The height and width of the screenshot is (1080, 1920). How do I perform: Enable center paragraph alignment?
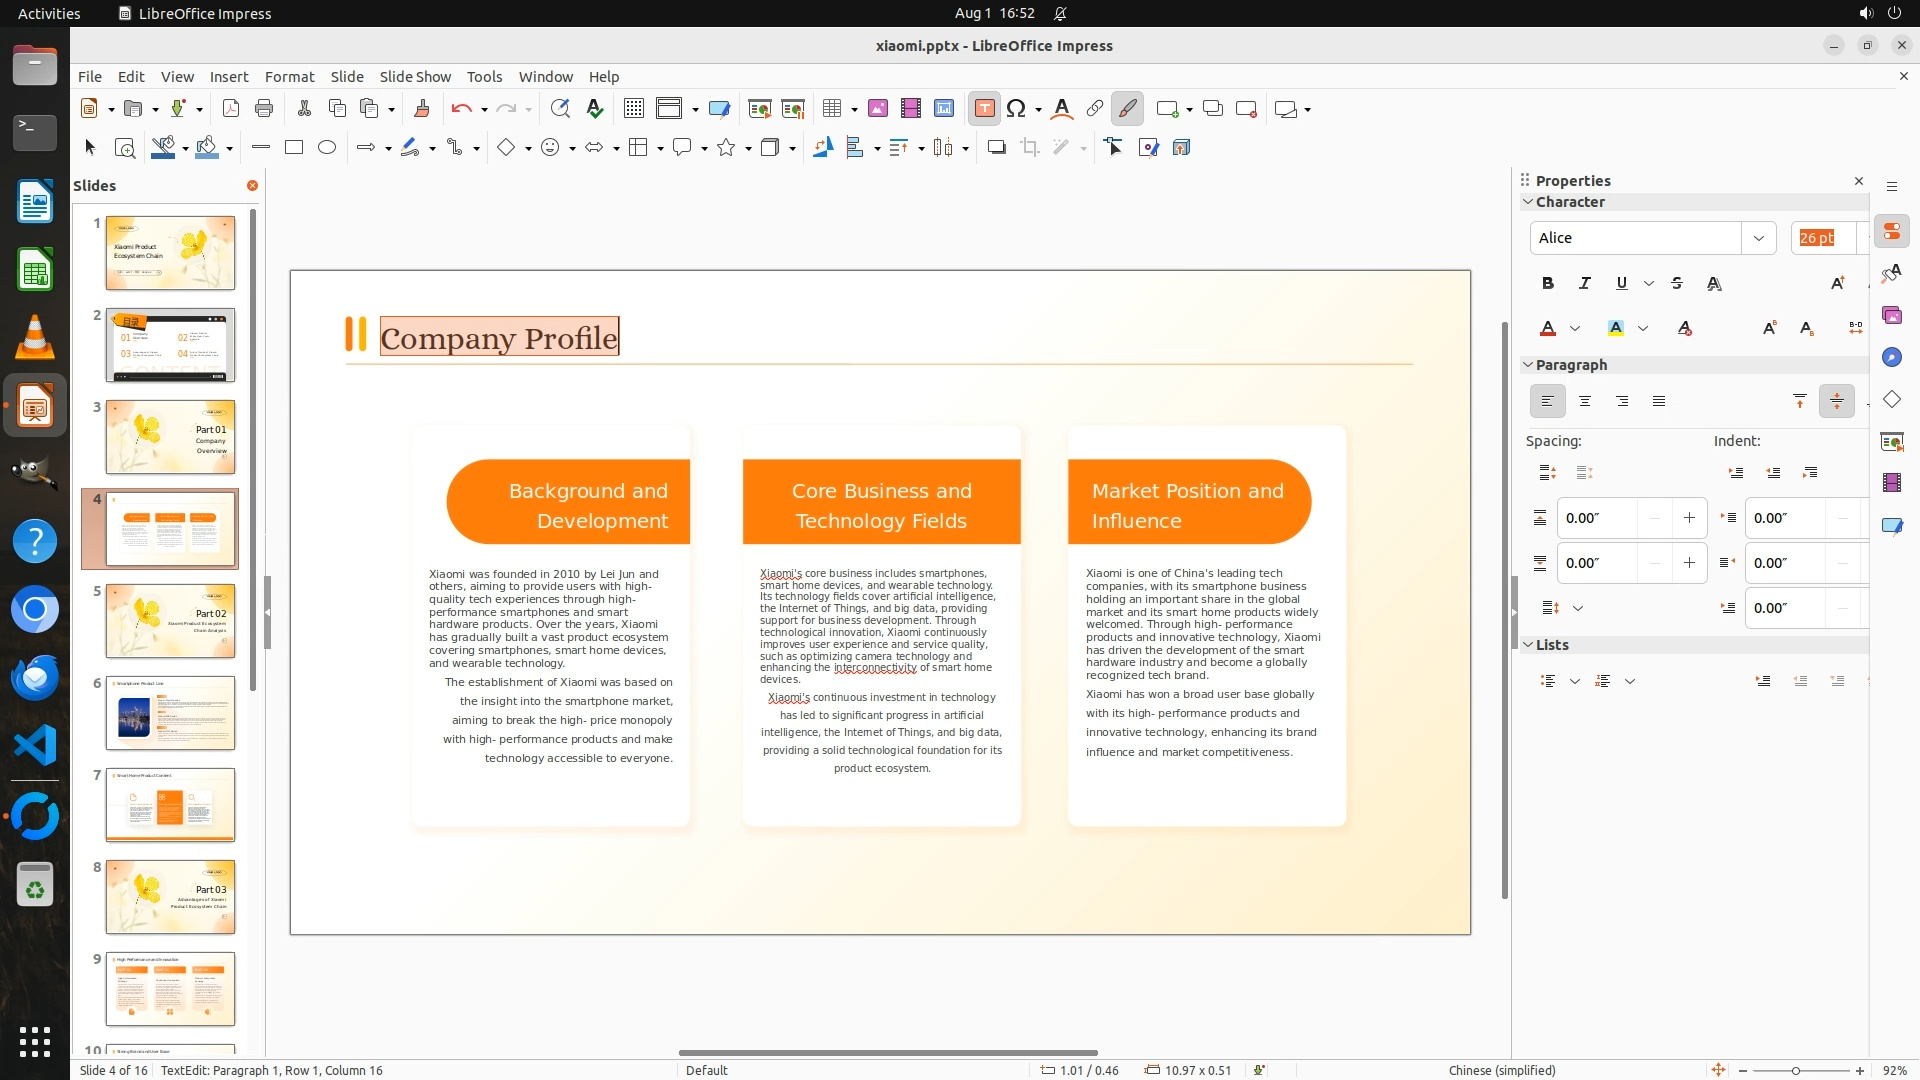pyautogui.click(x=1585, y=402)
